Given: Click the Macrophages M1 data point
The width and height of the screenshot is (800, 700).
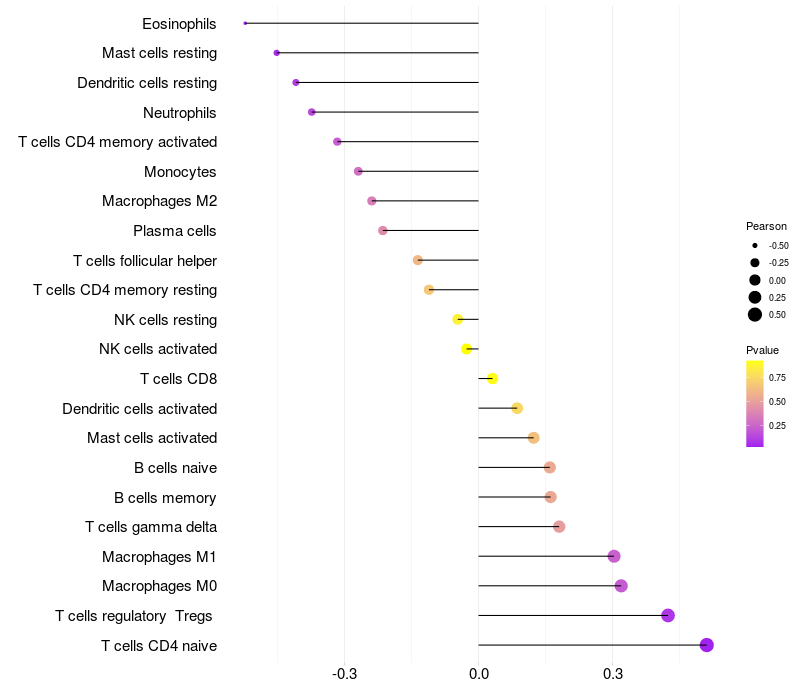Looking at the screenshot, I should tap(614, 556).
